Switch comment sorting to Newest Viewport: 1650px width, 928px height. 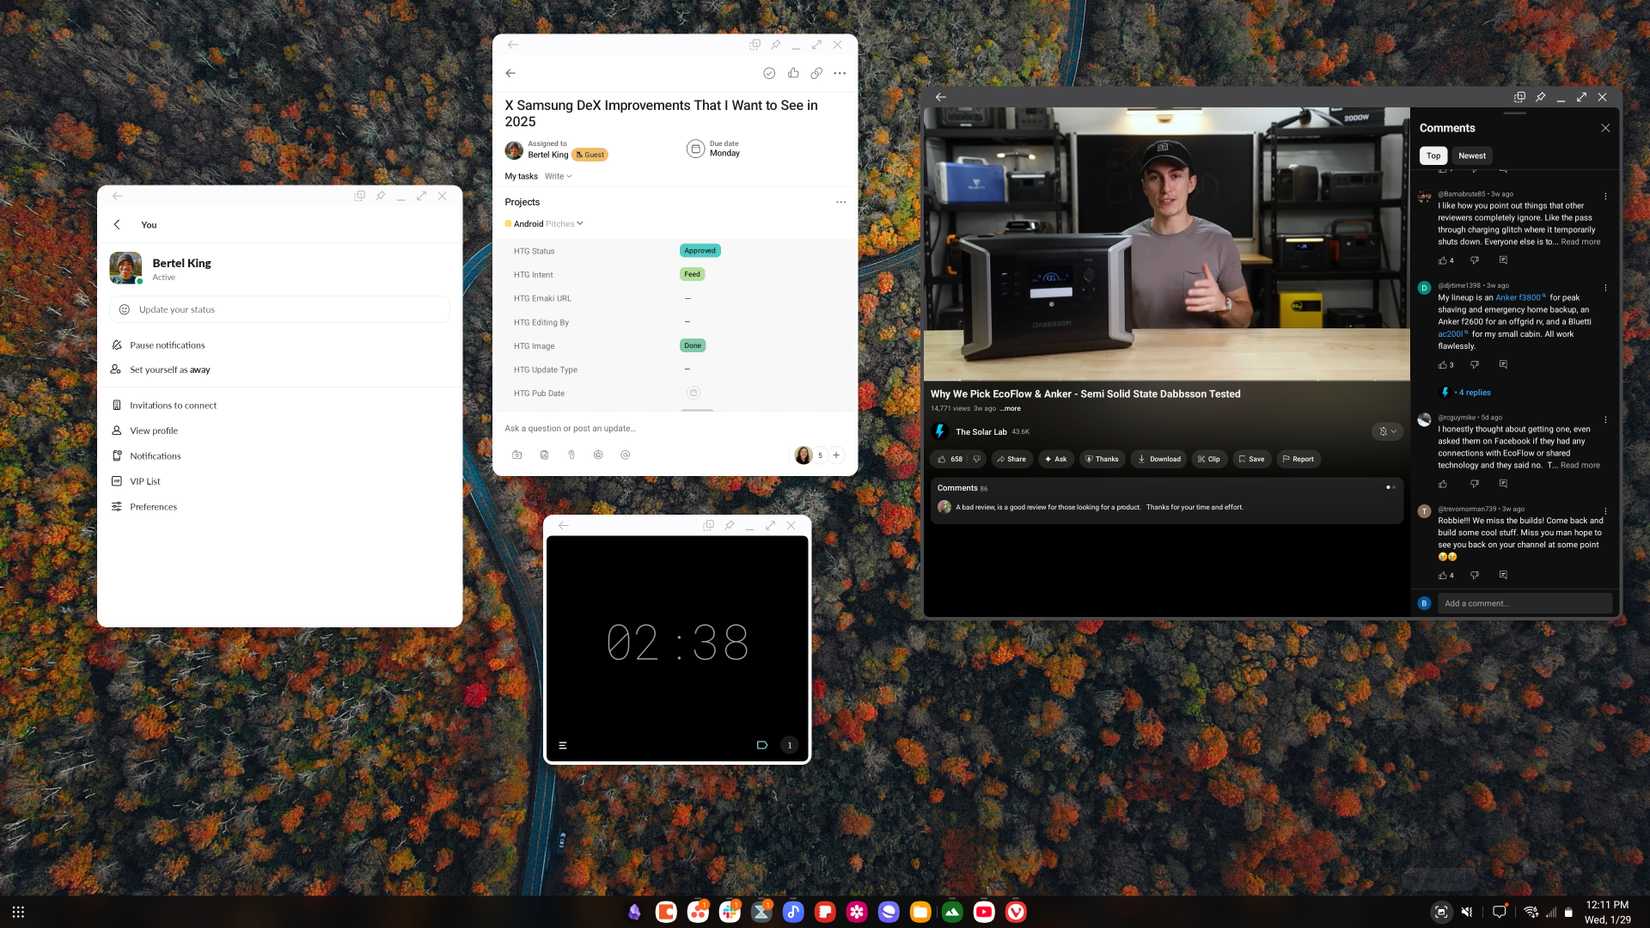(1471, 155)
